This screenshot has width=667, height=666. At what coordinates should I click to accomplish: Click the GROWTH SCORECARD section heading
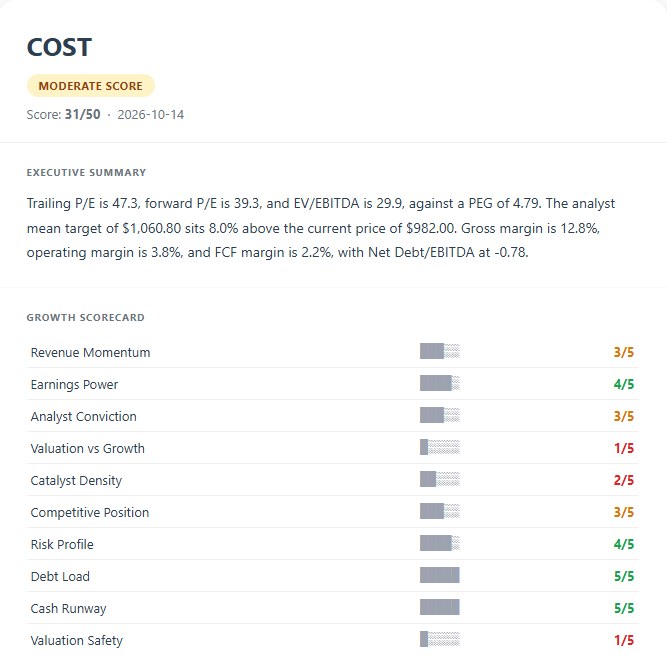[x=86, y=317]
